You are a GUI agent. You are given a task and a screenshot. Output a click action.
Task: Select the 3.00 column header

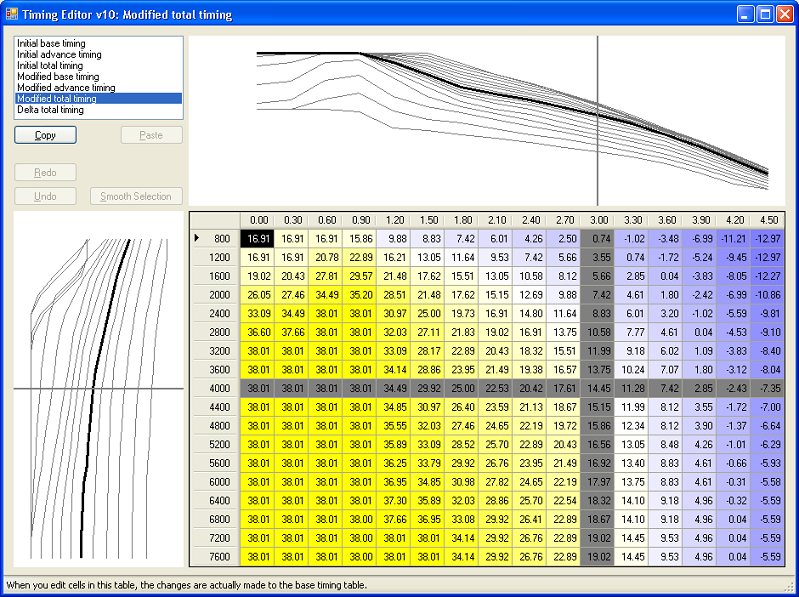600,220
